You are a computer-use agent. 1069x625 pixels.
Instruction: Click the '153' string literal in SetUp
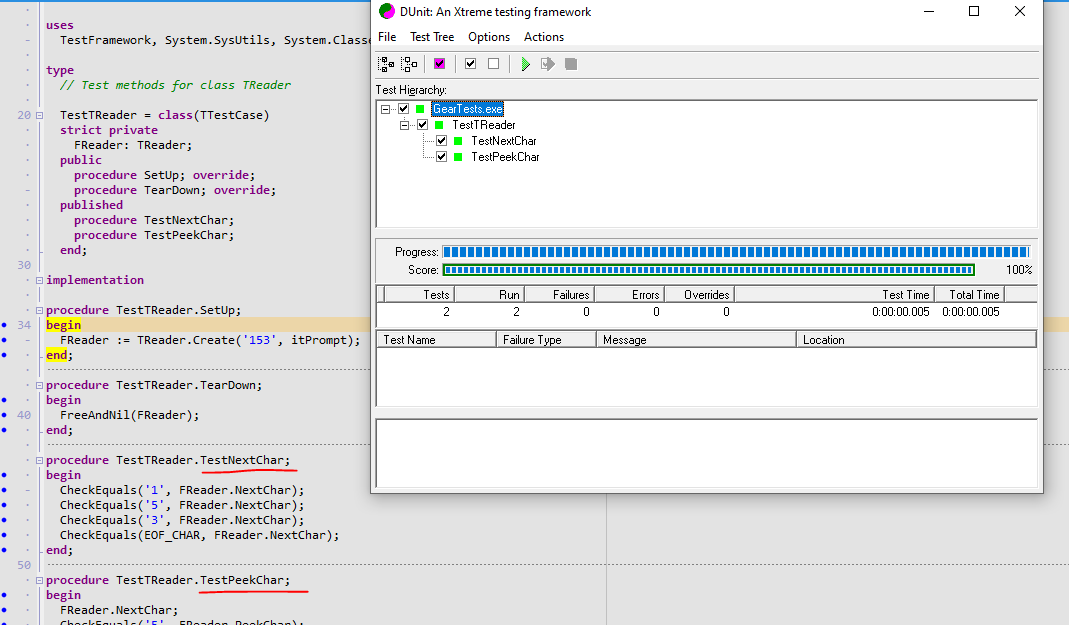(x=259, y=340)
